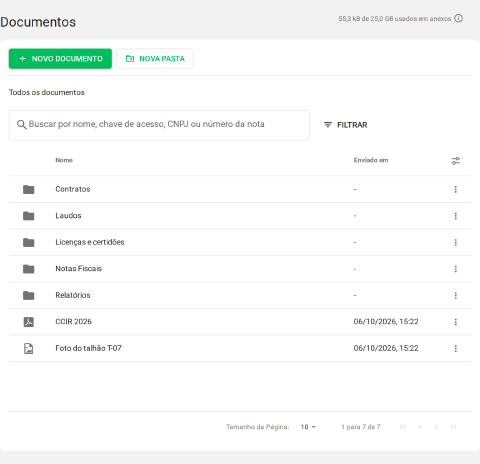This screenshot has width=480, height=464.
Task: Open Notas Fiscais folder name
Action: [x=79, y=269]
